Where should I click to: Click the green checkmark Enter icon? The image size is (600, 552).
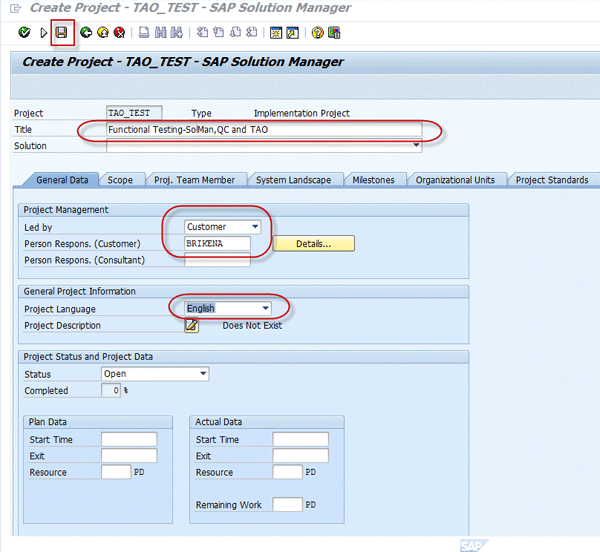click(x=24, y=33)
